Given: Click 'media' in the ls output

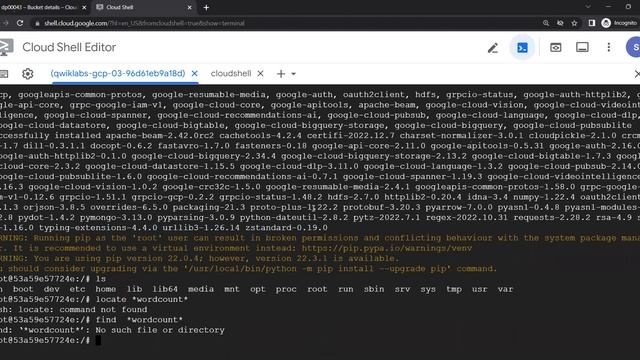Looking at the screenshot, I should [201, 289].
